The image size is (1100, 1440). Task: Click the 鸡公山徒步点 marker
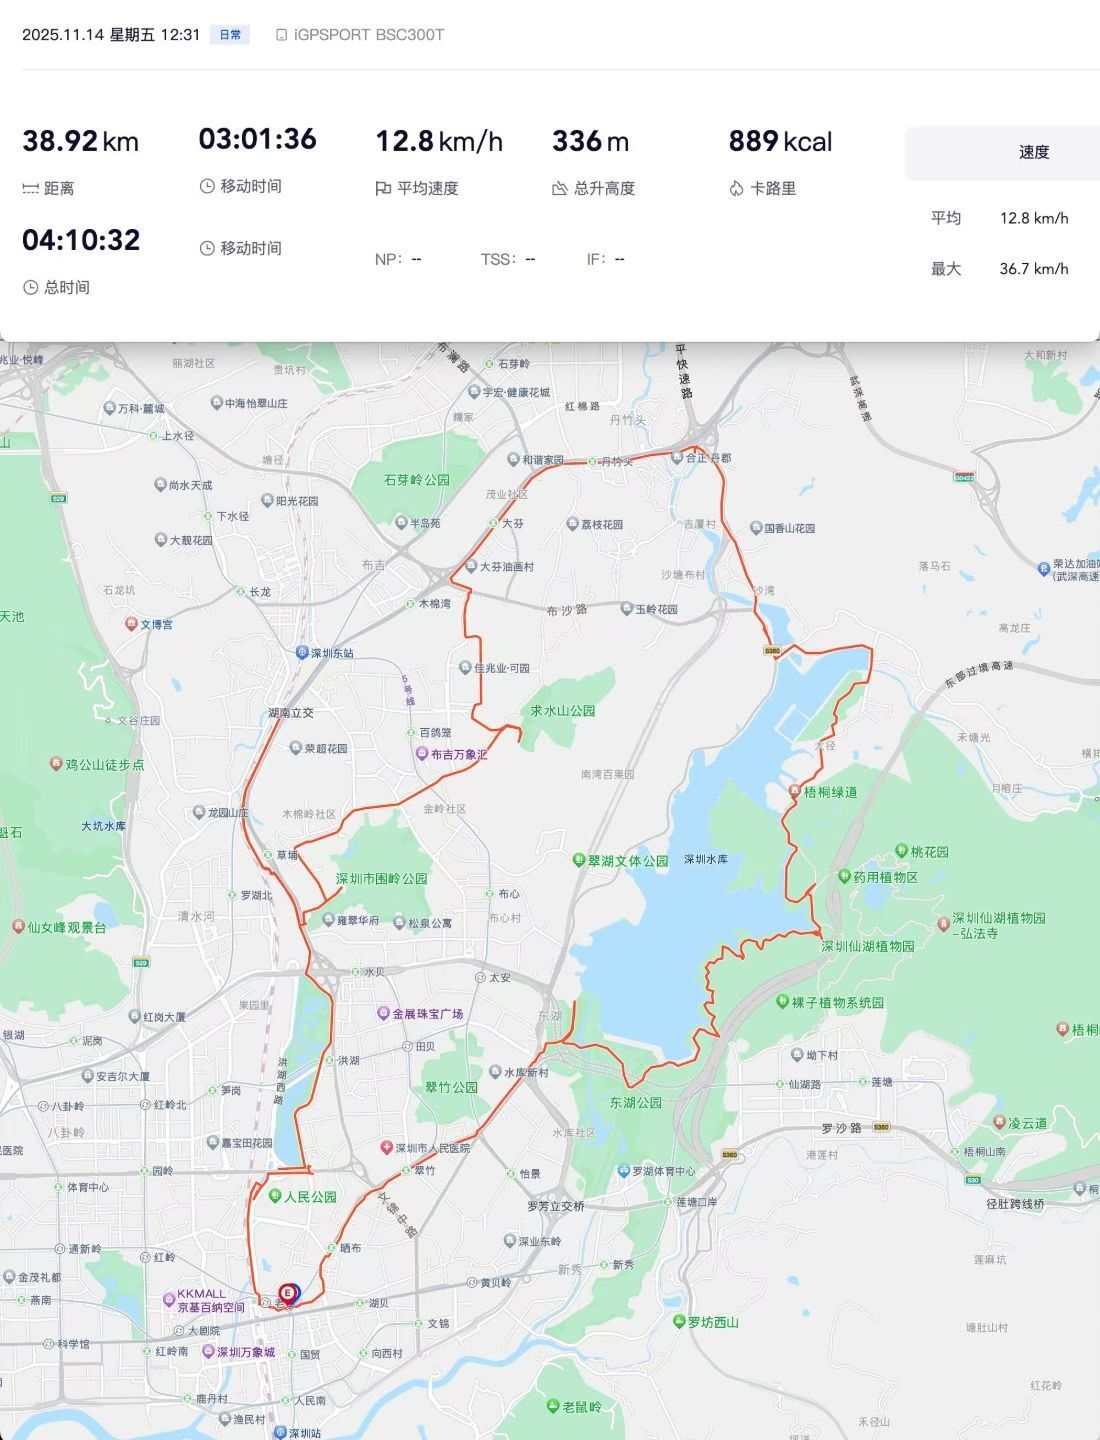tap(56, 764)
